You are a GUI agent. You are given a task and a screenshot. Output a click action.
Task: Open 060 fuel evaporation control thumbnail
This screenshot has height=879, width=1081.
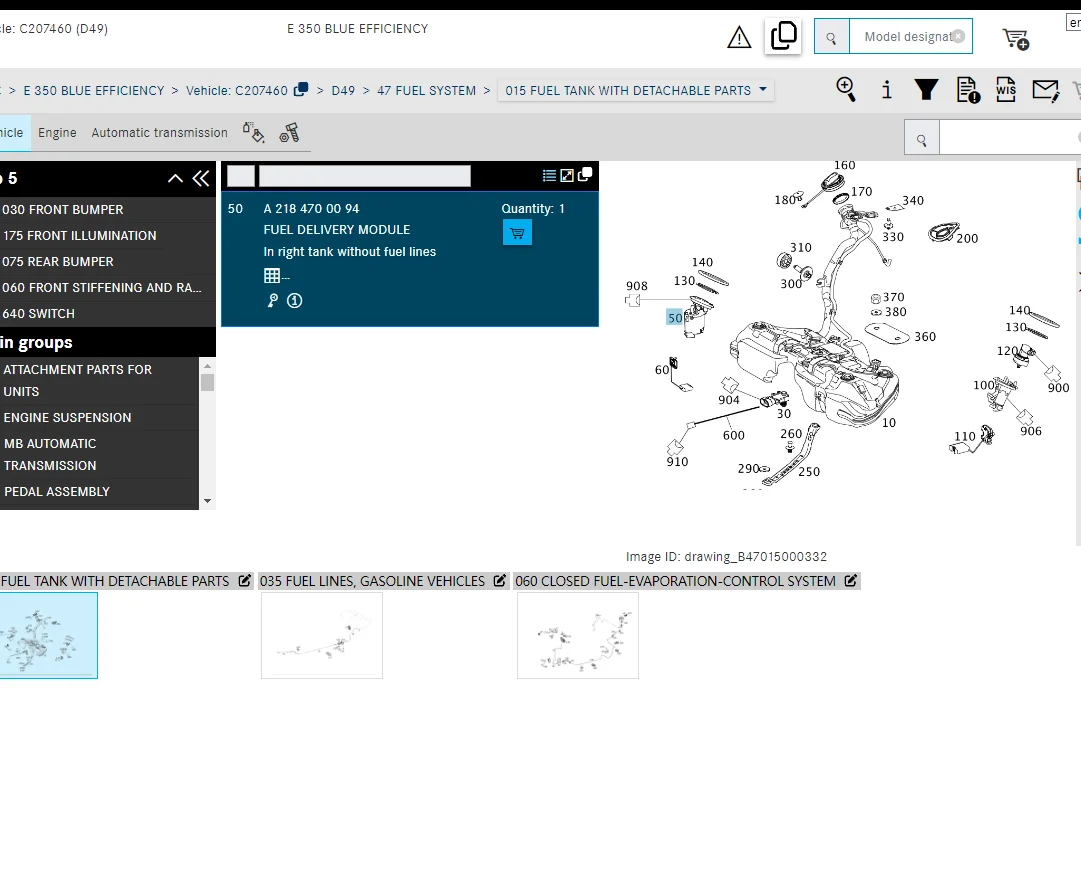coord(578,636)
